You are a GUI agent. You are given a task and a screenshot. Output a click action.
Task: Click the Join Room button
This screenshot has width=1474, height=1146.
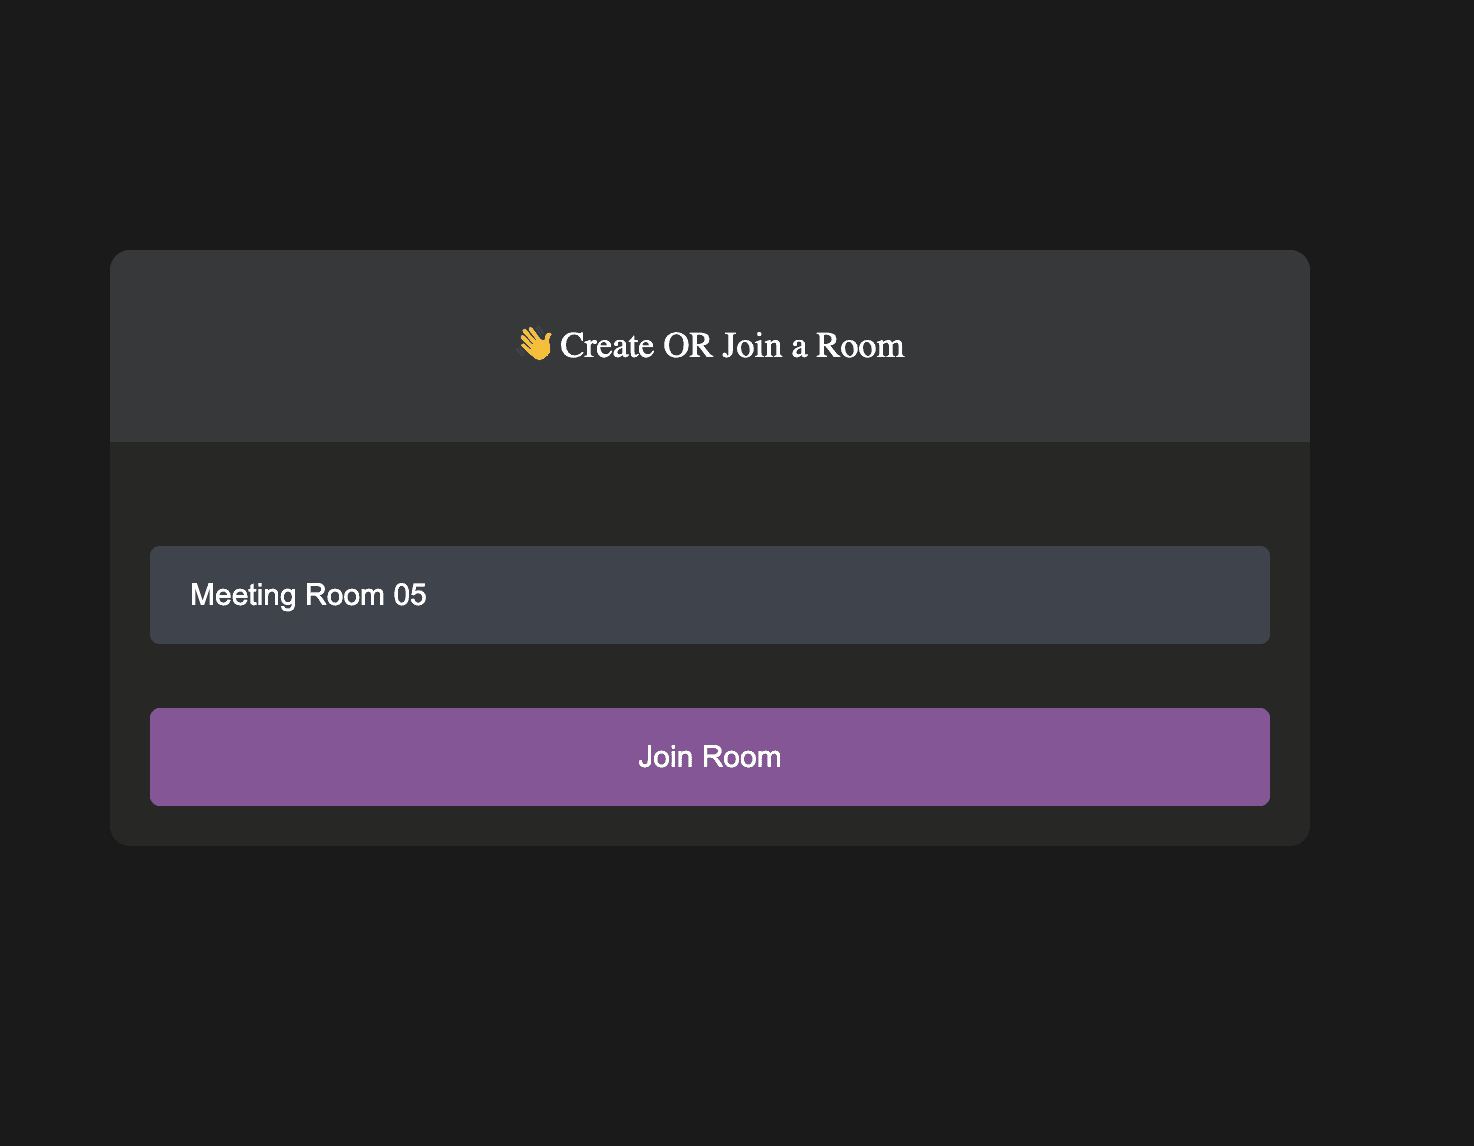click(709, 756)
